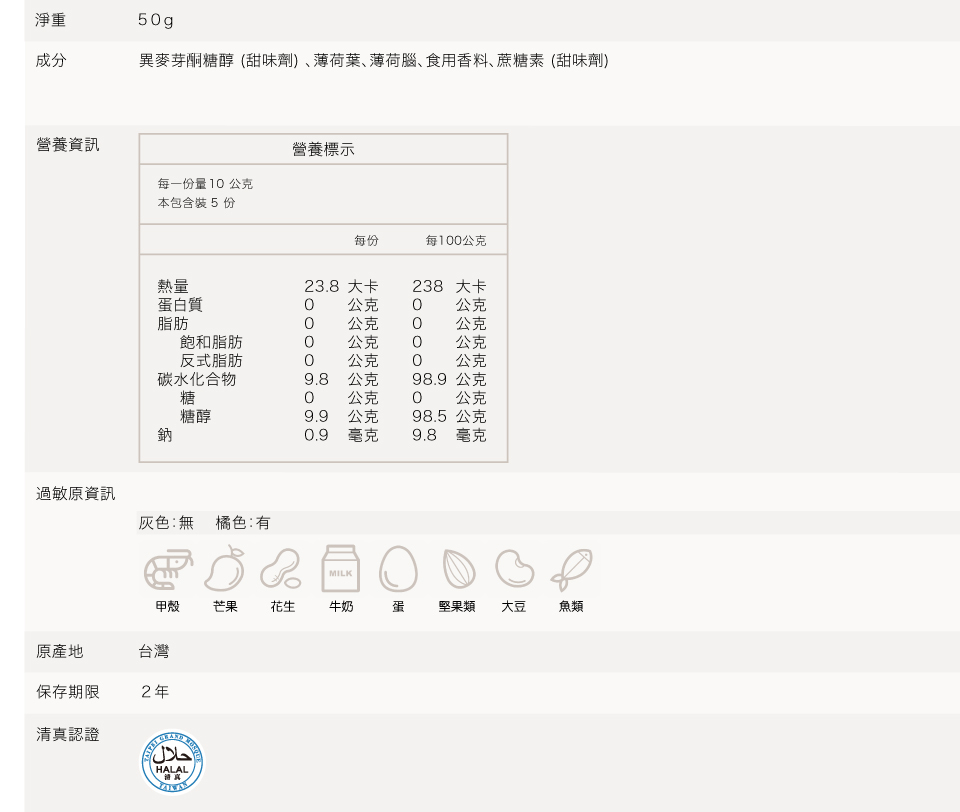
Task: Click the mango (芒果) allergen icon
Action: click(x=225, y=569)
